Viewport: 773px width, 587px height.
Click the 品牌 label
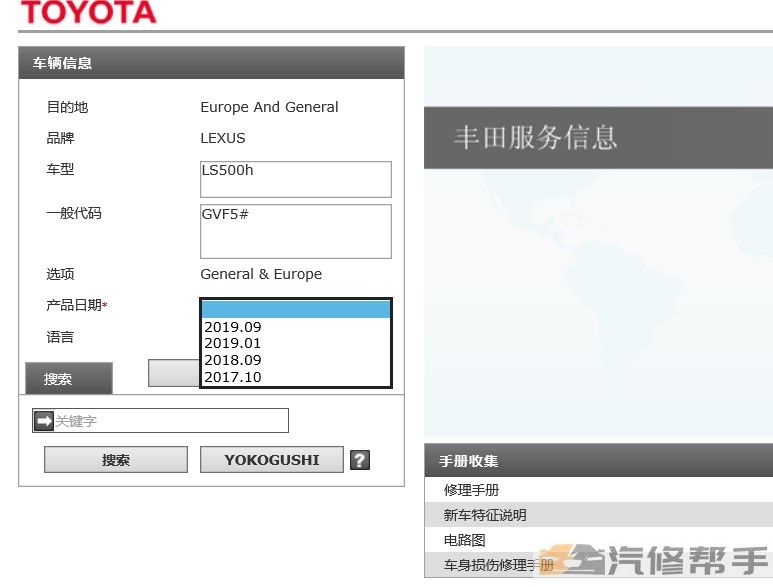(x=60, y=138)
